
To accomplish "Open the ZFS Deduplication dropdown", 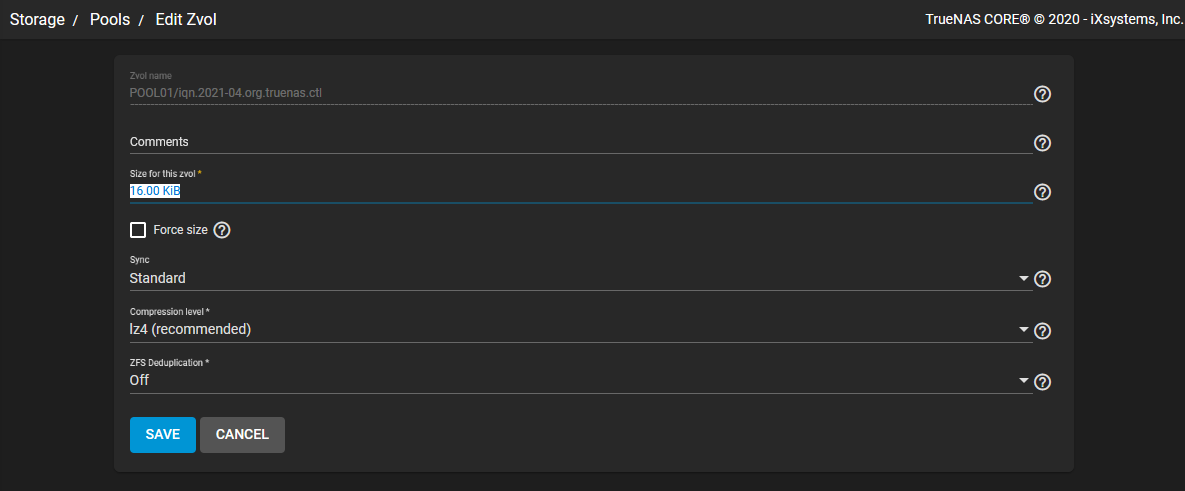I will [580, 381].
